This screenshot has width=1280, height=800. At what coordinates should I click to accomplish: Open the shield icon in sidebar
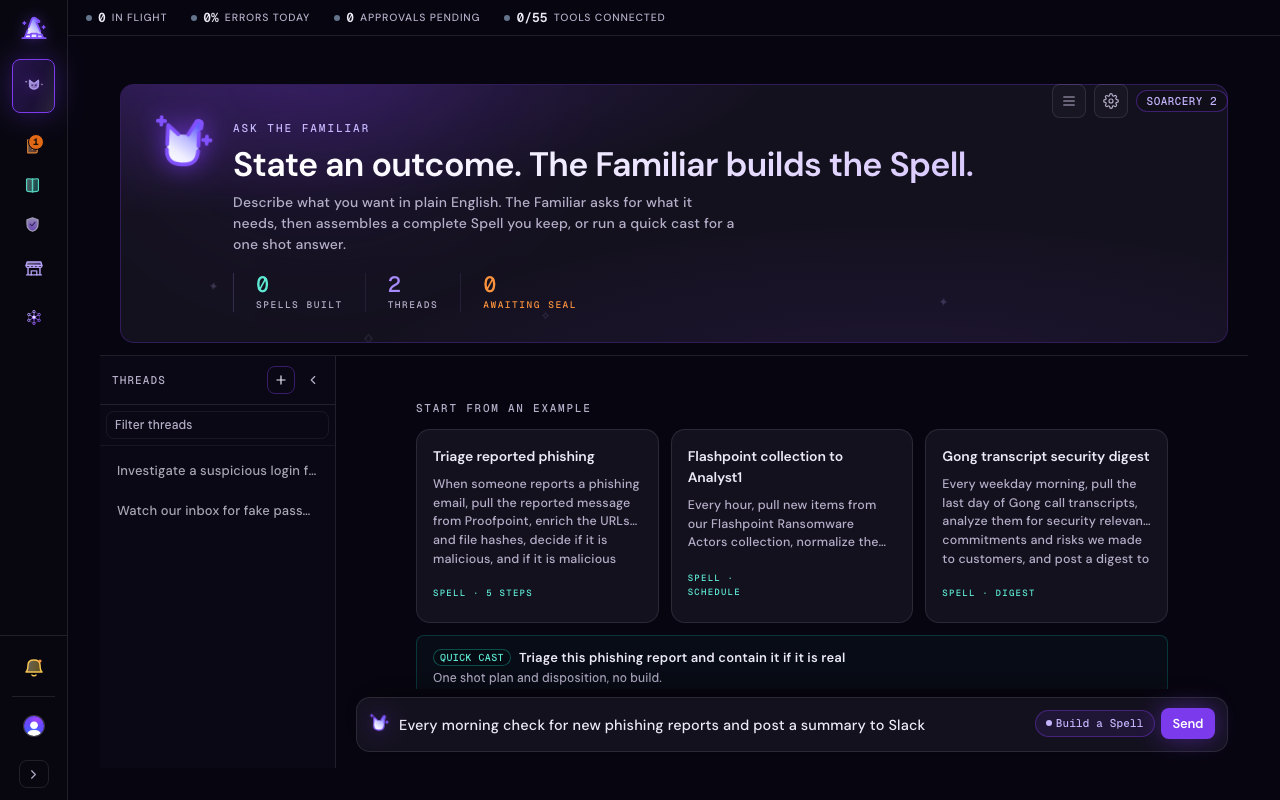[33, 224]
